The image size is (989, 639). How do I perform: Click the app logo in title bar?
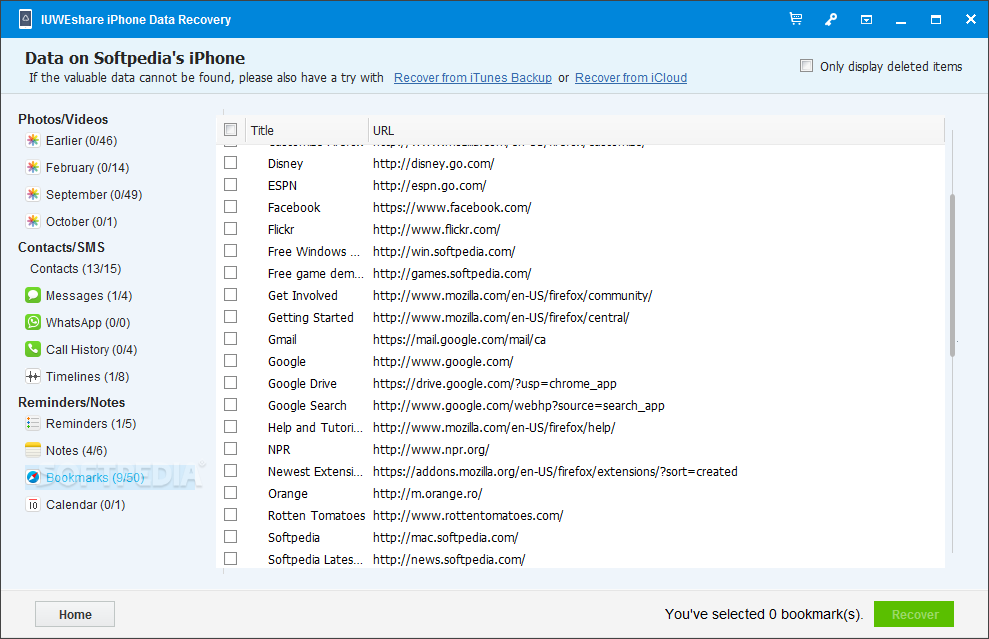25,19
